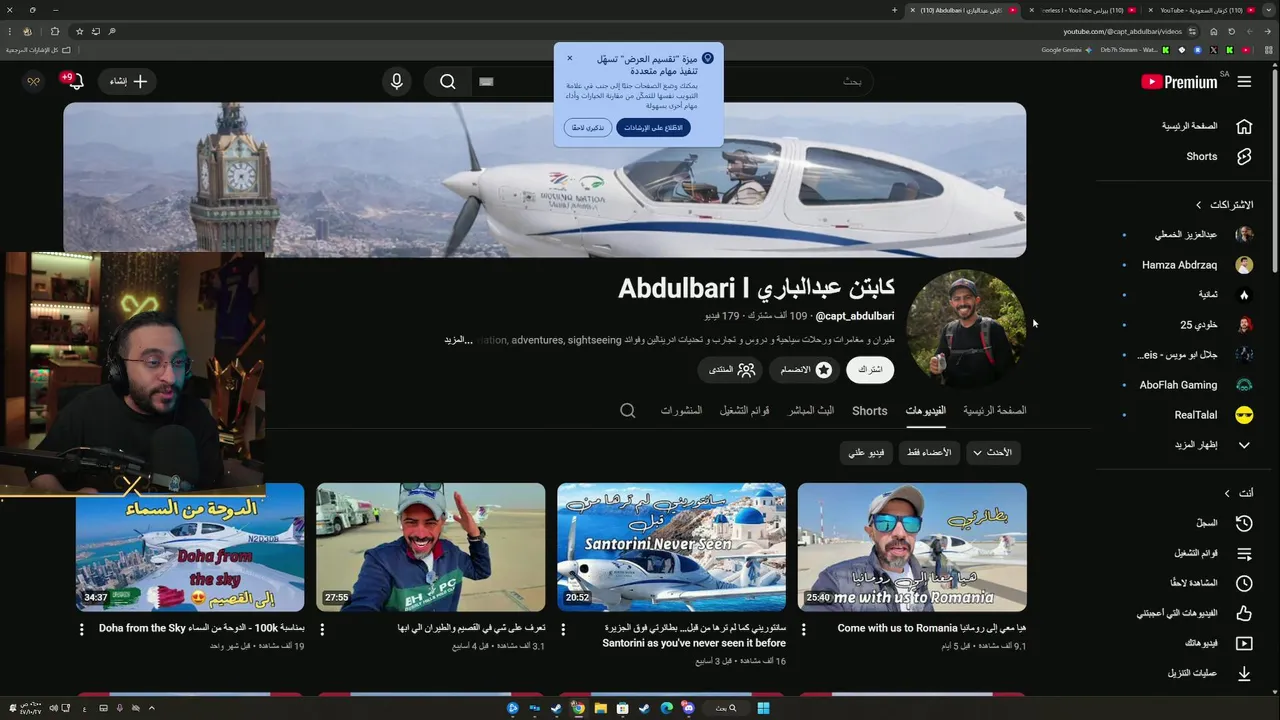This screenshot has width=1280, height=720.
Task: Open options menu for Santorini video
Action: 563,630
